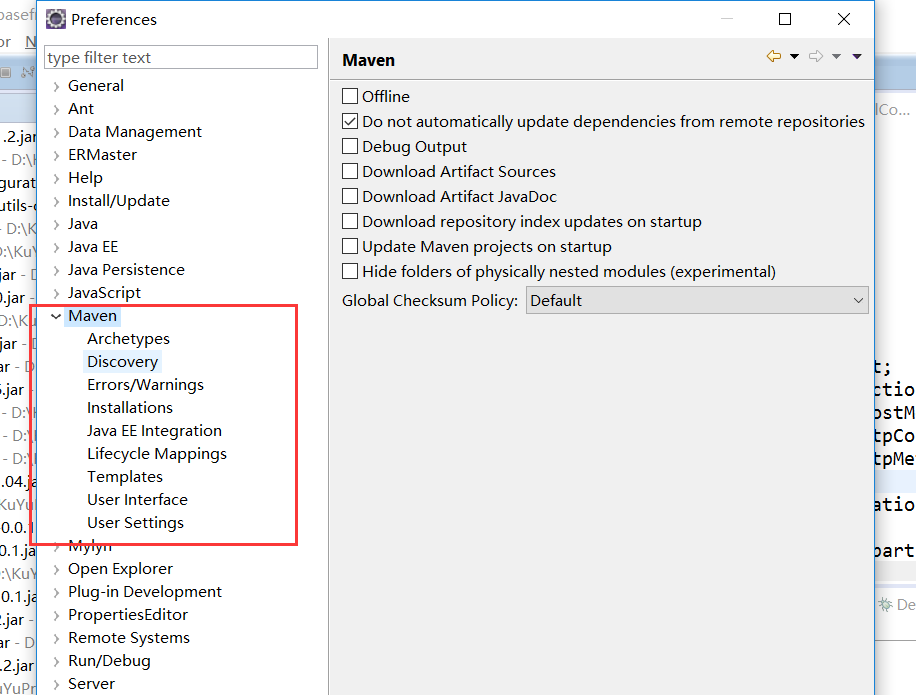
Task: Select the PropertiesEditor category label
Action: (x=128, y=615)
